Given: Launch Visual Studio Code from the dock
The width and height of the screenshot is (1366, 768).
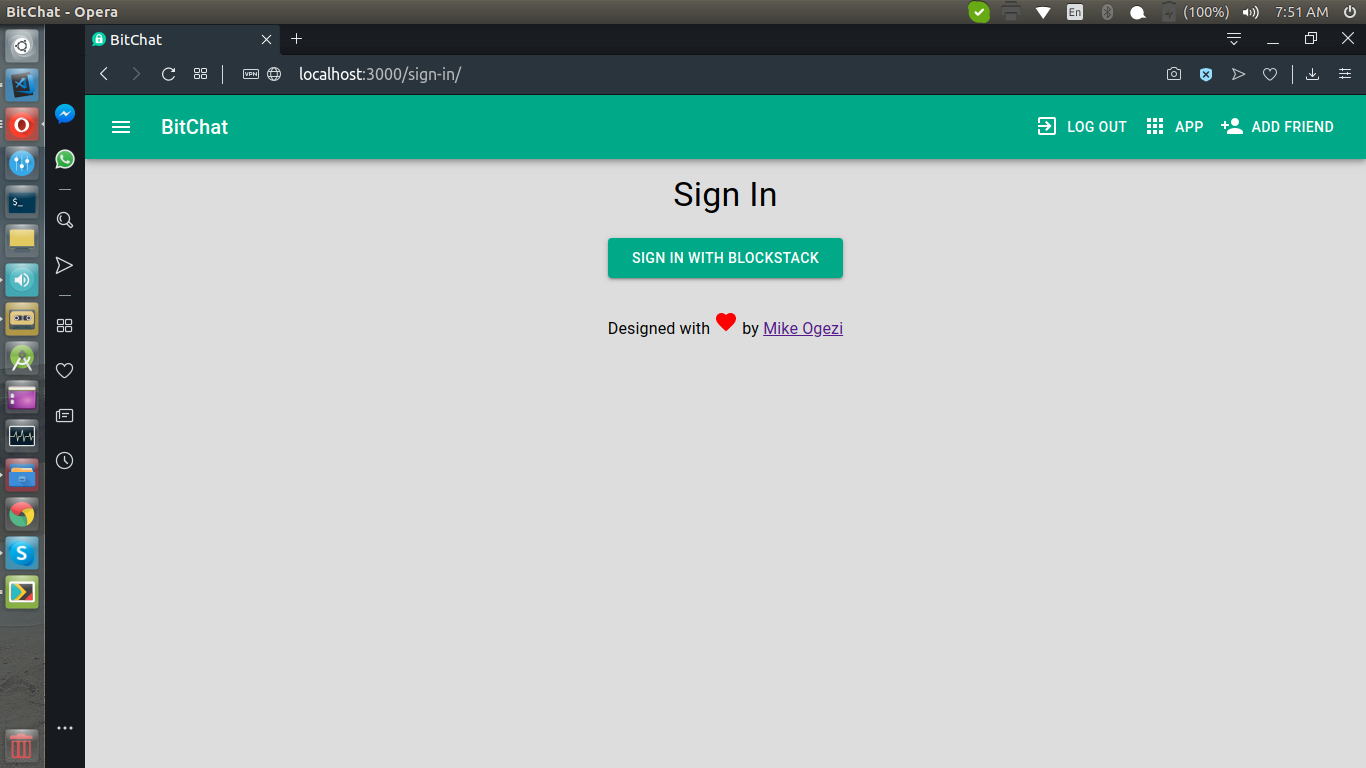Looking at the screenshot, I should coord(22,85).
